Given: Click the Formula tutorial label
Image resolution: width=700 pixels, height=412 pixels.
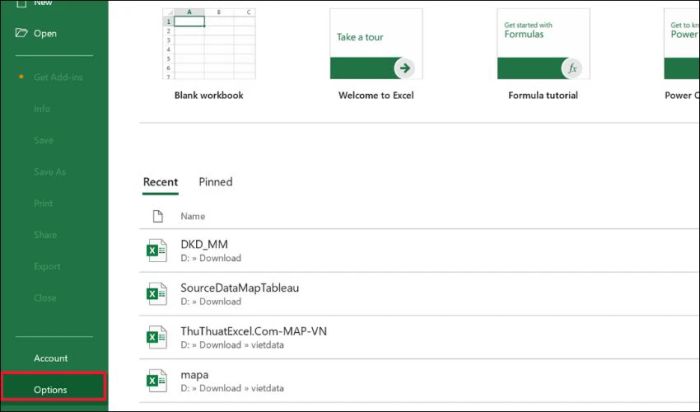Looking at the screenshot, I should pyautogui.click(x=543, y=95).
